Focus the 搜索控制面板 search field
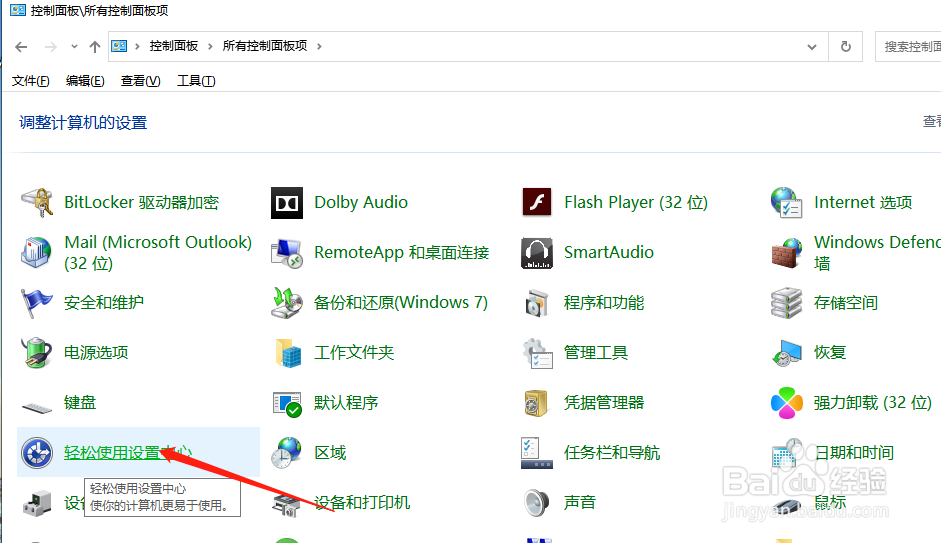The width and height of the screenshot is (941, 543). click(x=908, y=46)
